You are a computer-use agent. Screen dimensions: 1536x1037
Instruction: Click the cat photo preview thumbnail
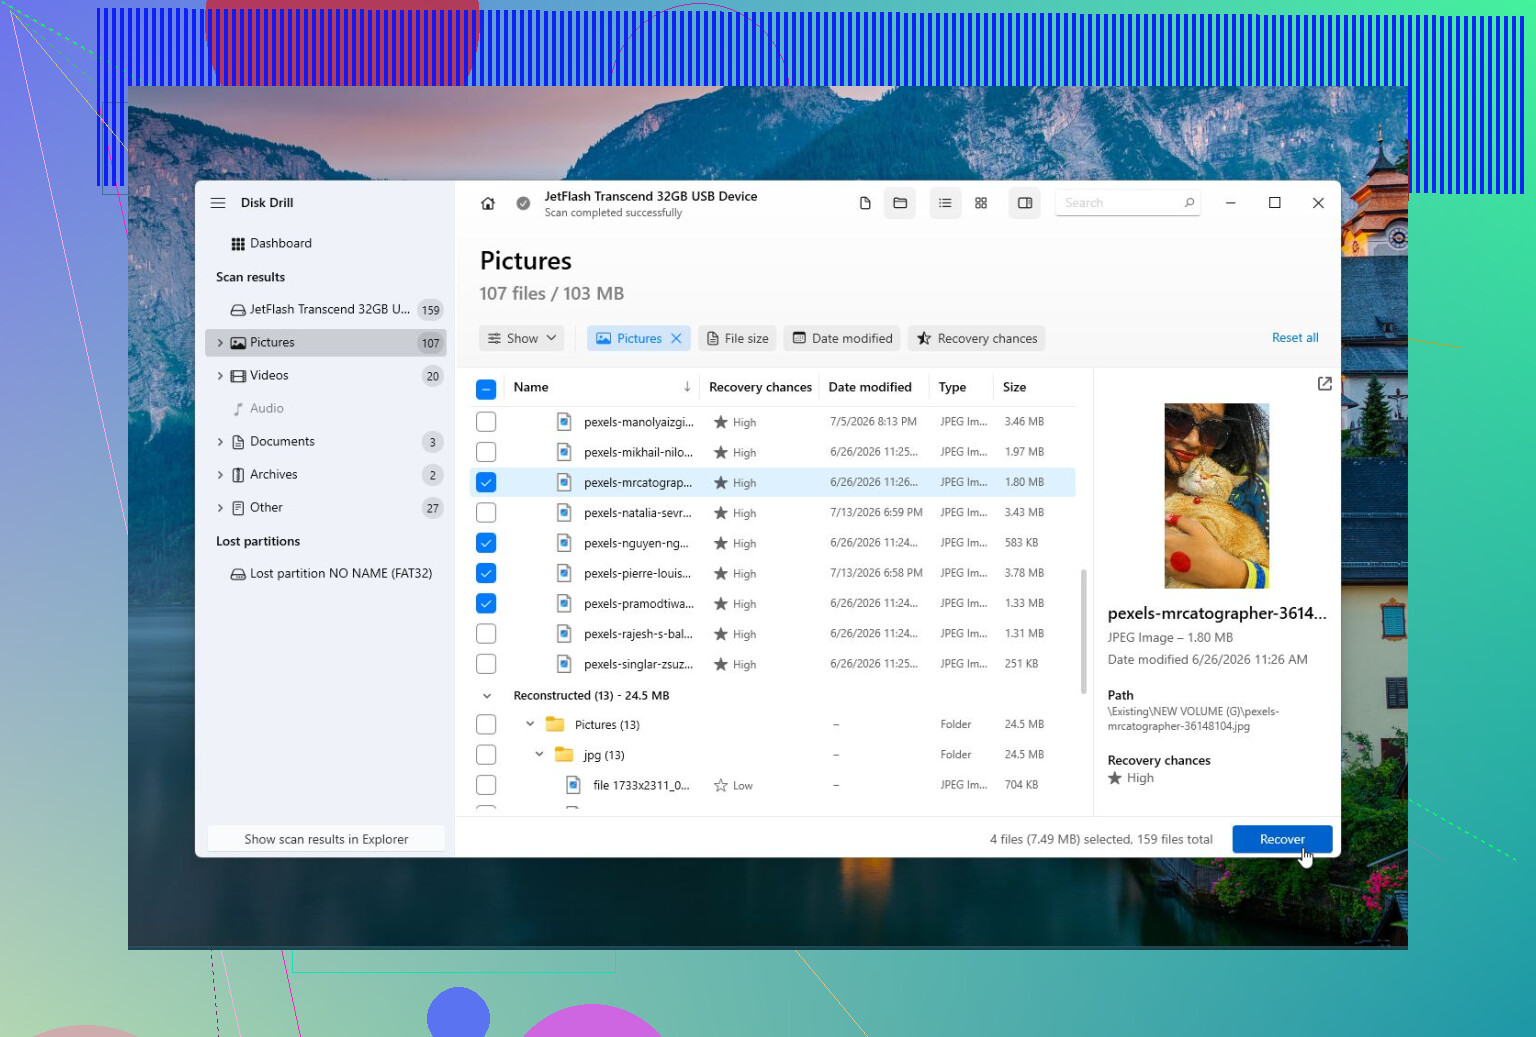(1217, 496)
